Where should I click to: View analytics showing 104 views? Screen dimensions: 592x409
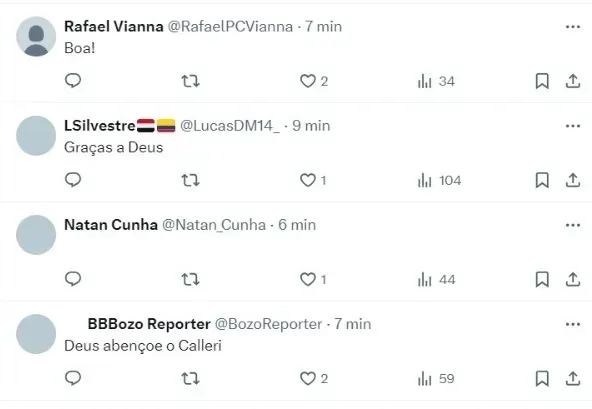[x=439, y=180]
